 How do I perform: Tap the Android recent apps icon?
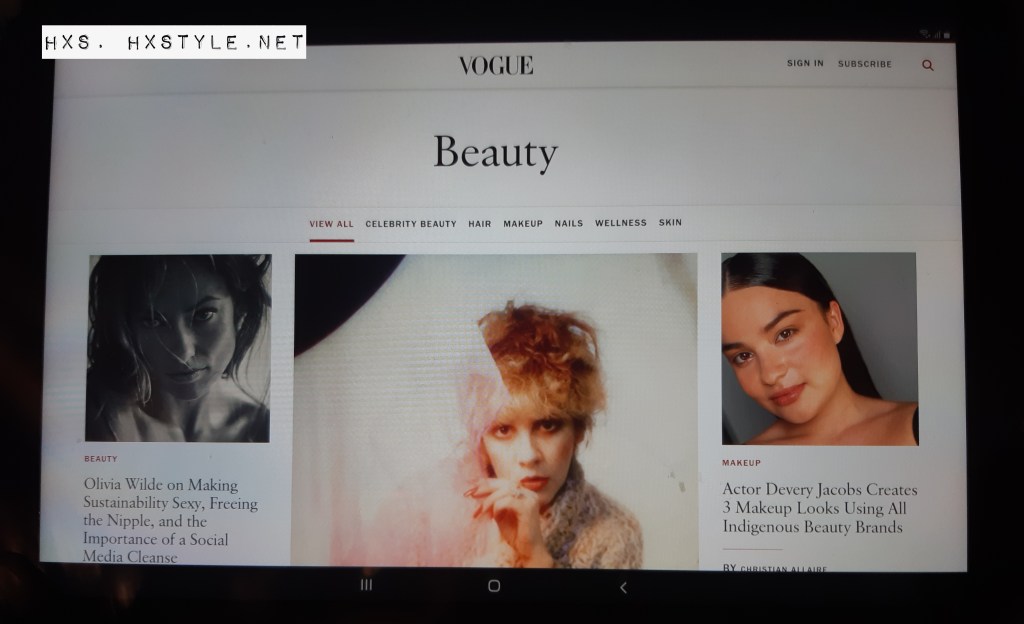(x=366, y=585)
